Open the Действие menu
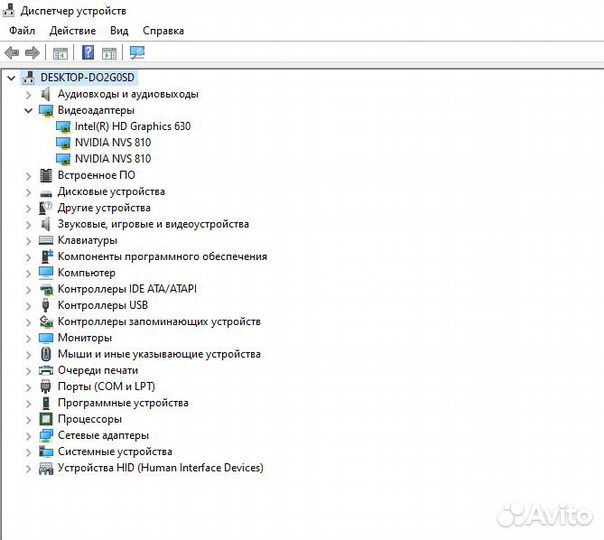604x540 pixels. coord(72,31)
